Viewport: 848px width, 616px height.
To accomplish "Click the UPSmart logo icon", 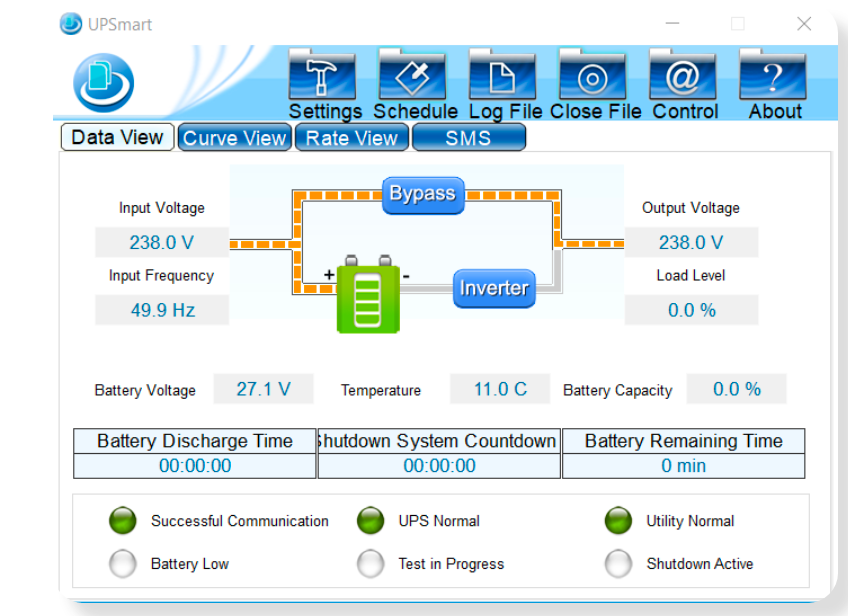I will tap(103, 80).
